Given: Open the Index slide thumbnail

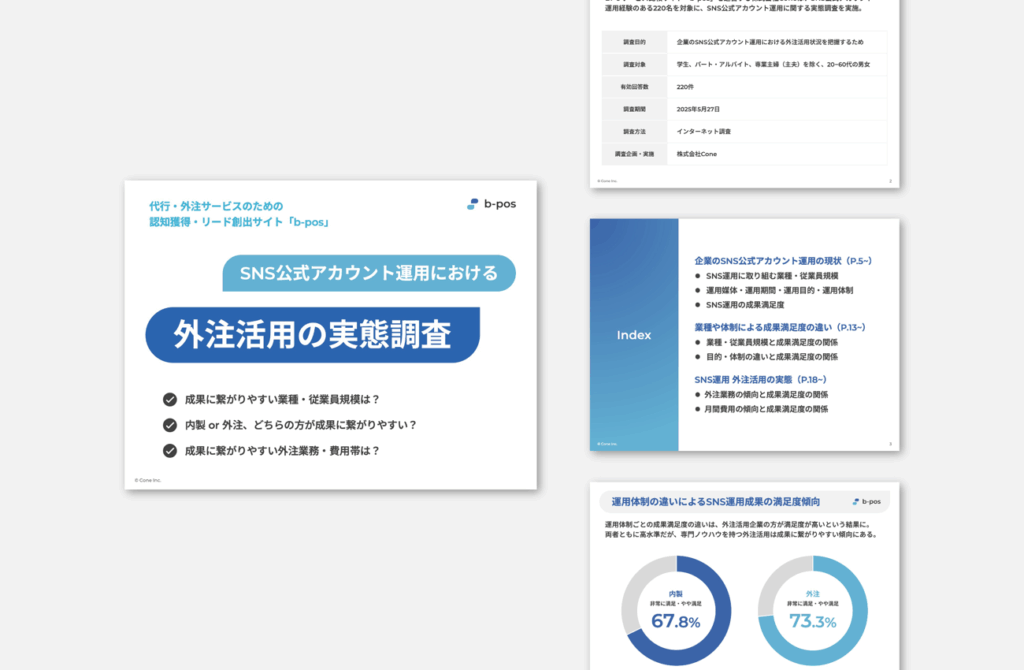Looking at the screenshot, I should coord(744,334).
